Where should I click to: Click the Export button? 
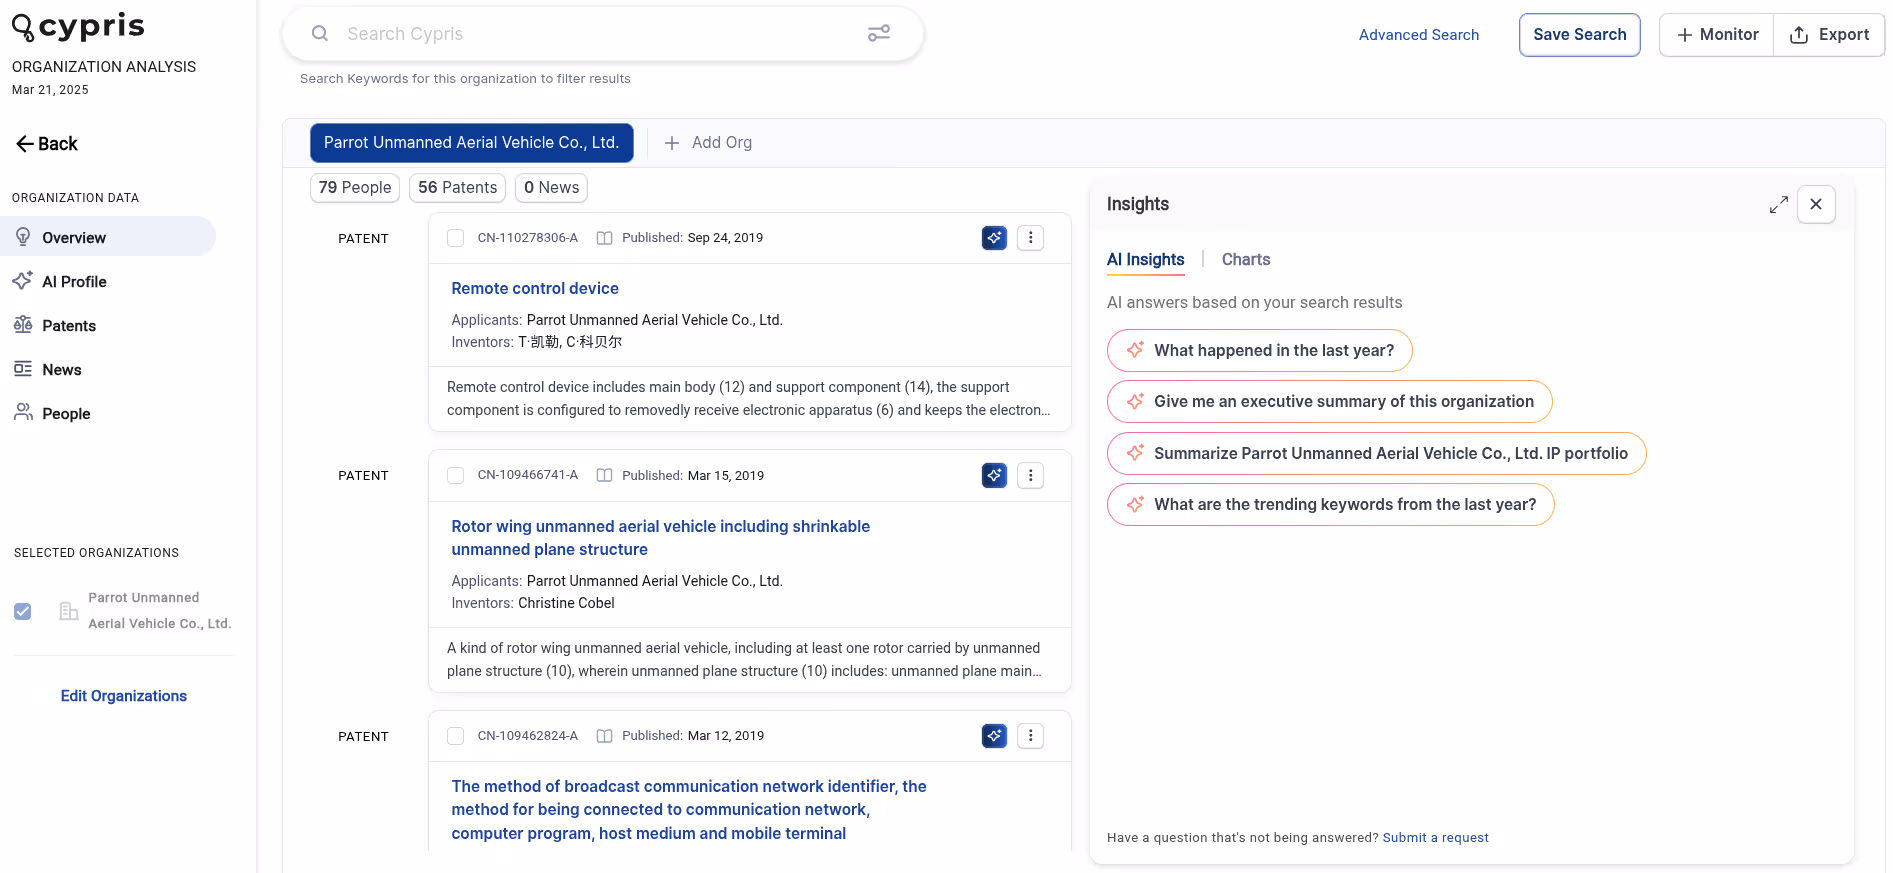pyautogui.click(x=1829, y=35)
